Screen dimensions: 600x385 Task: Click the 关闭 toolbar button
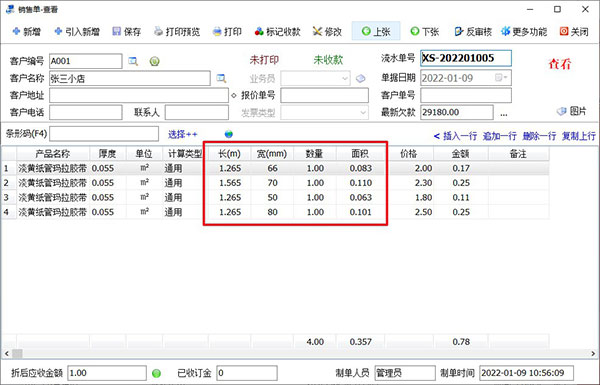(x=574, y=31)
